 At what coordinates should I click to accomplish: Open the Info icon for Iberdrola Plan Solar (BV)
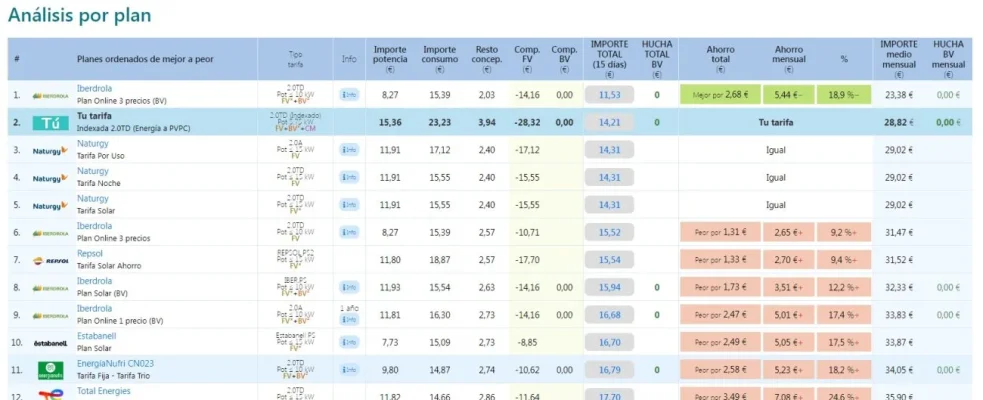(x=349, y=288)
